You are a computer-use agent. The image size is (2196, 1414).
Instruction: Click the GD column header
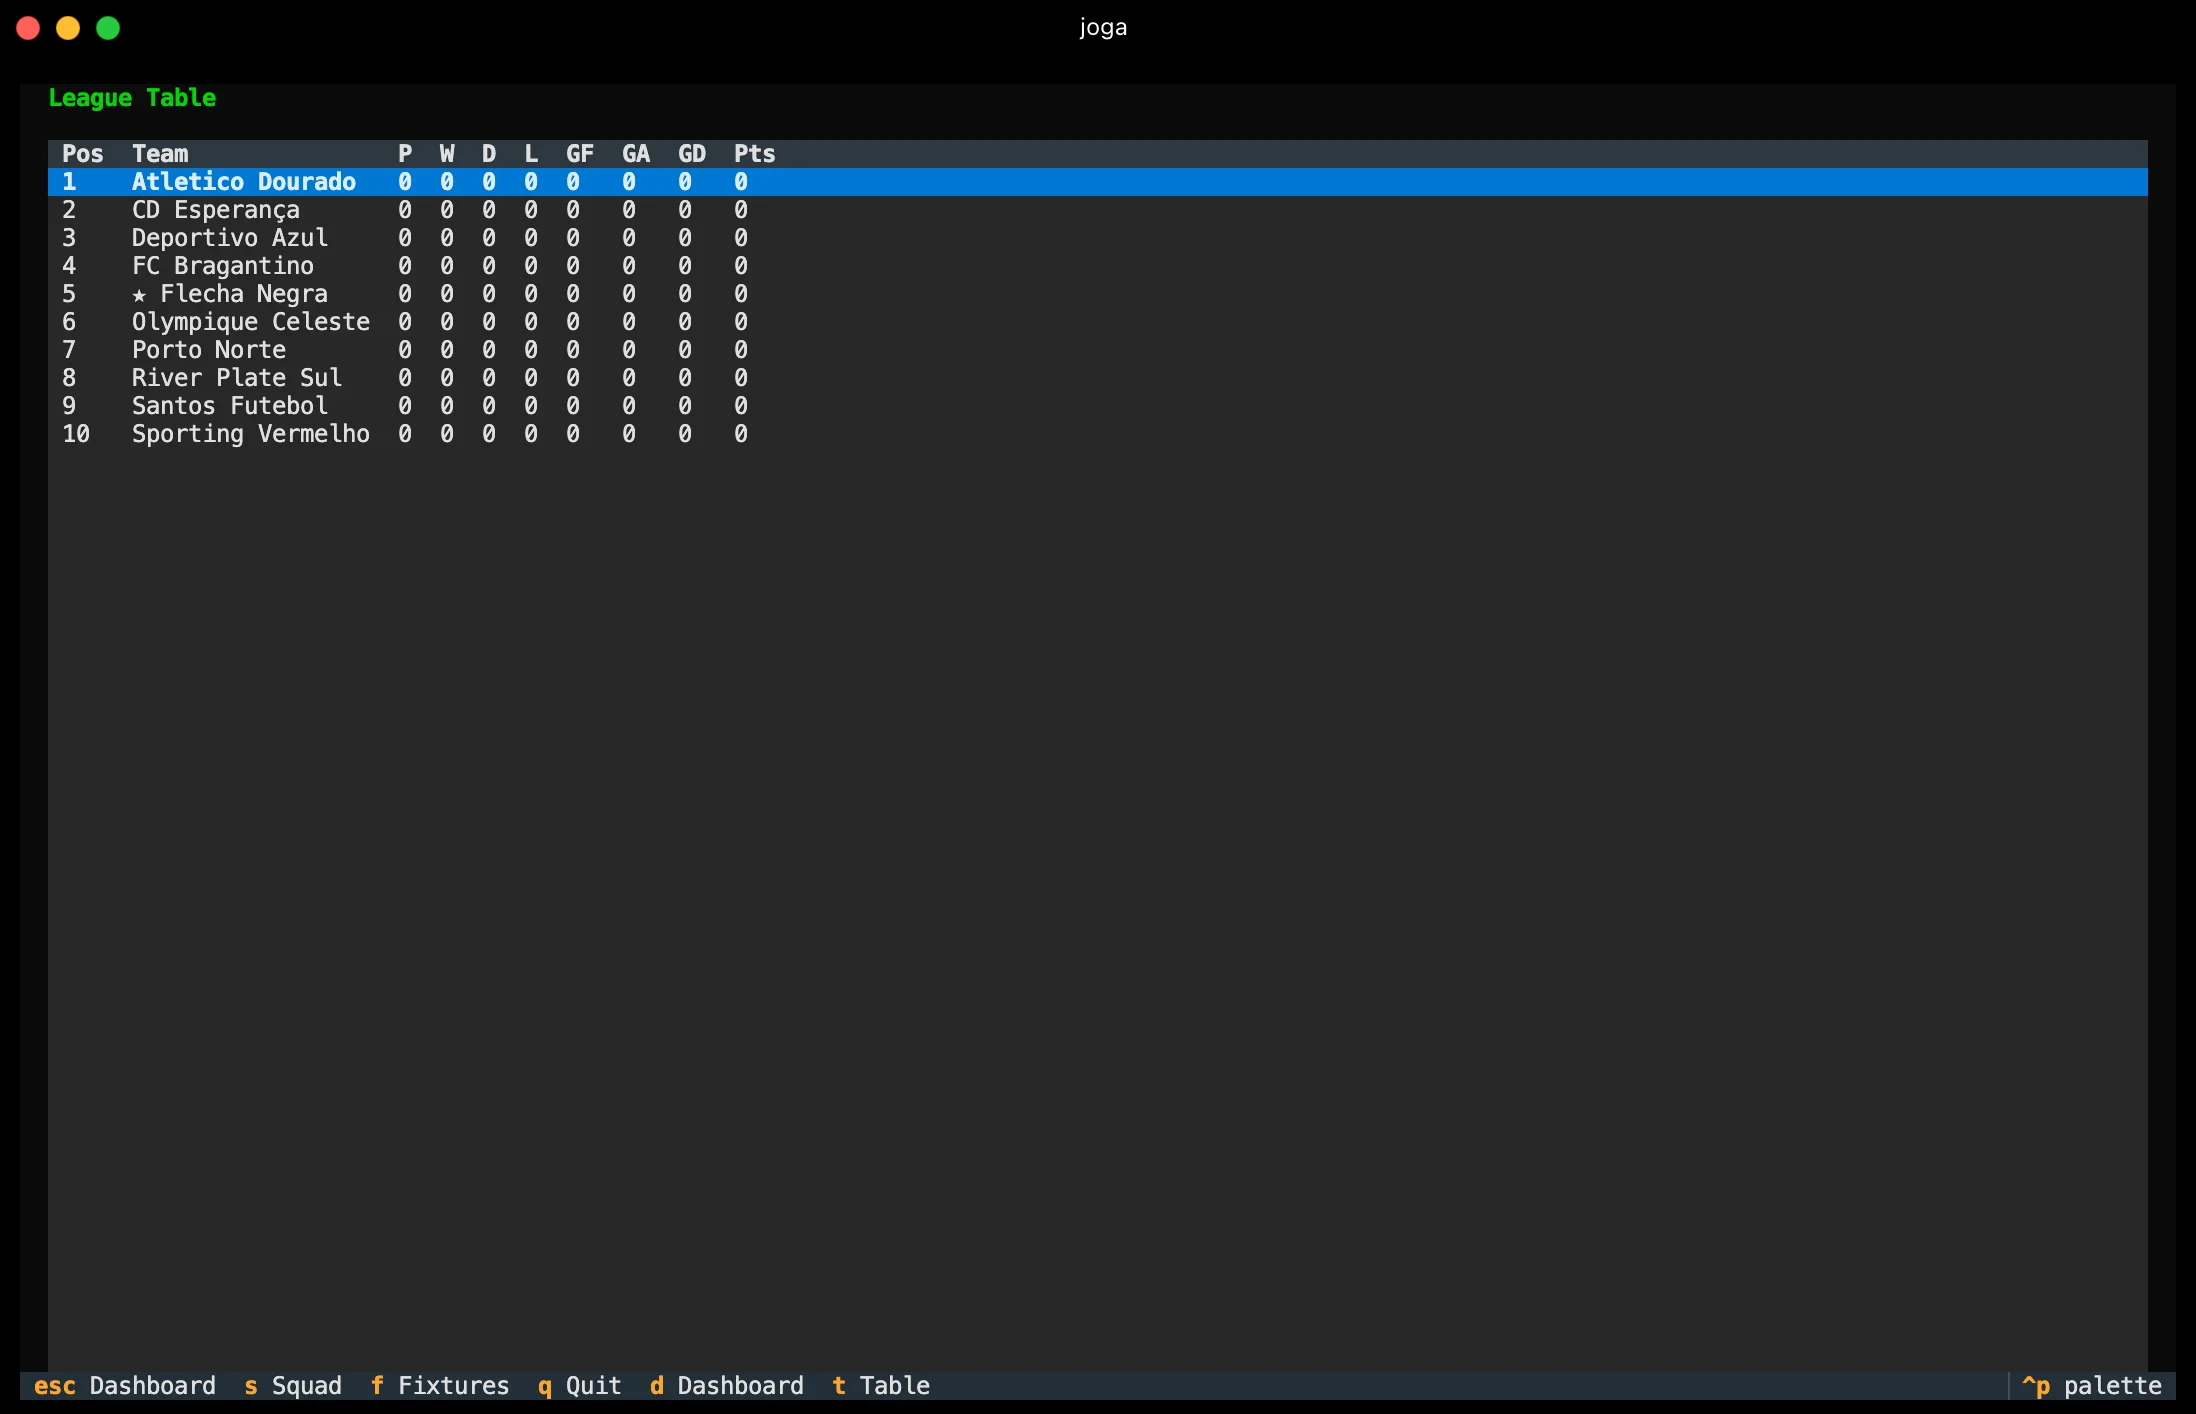pyautogui.click(x=692, y=154)
